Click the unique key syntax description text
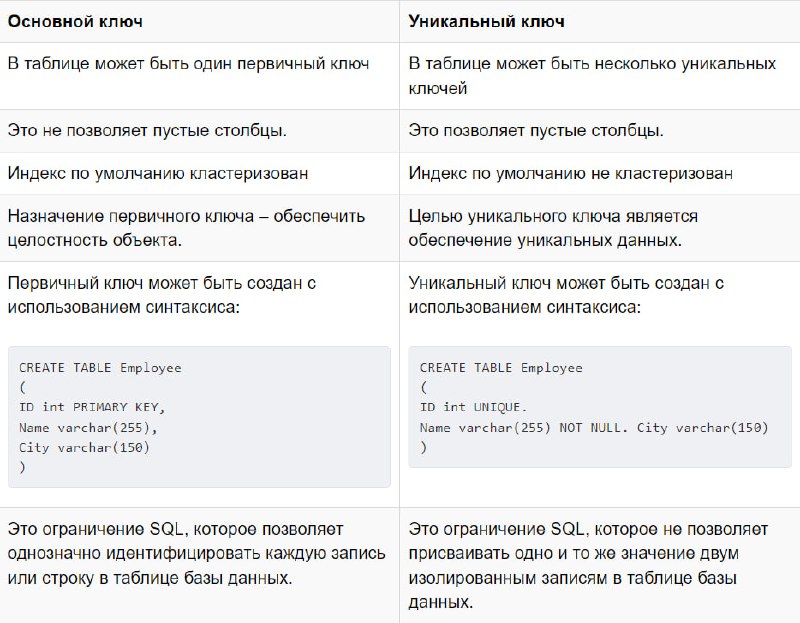This screenshot has width=800, height=623. 566,295
